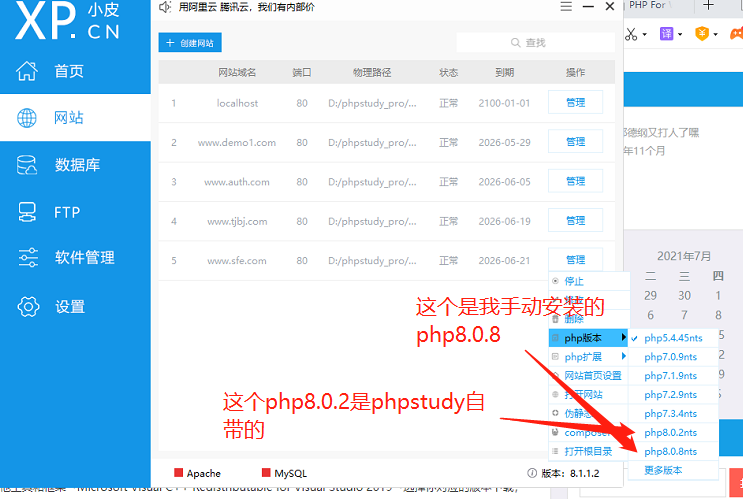743x499 pixels.
Task: Open dropdown arrow next to translate icon
Action: (680, 35)
